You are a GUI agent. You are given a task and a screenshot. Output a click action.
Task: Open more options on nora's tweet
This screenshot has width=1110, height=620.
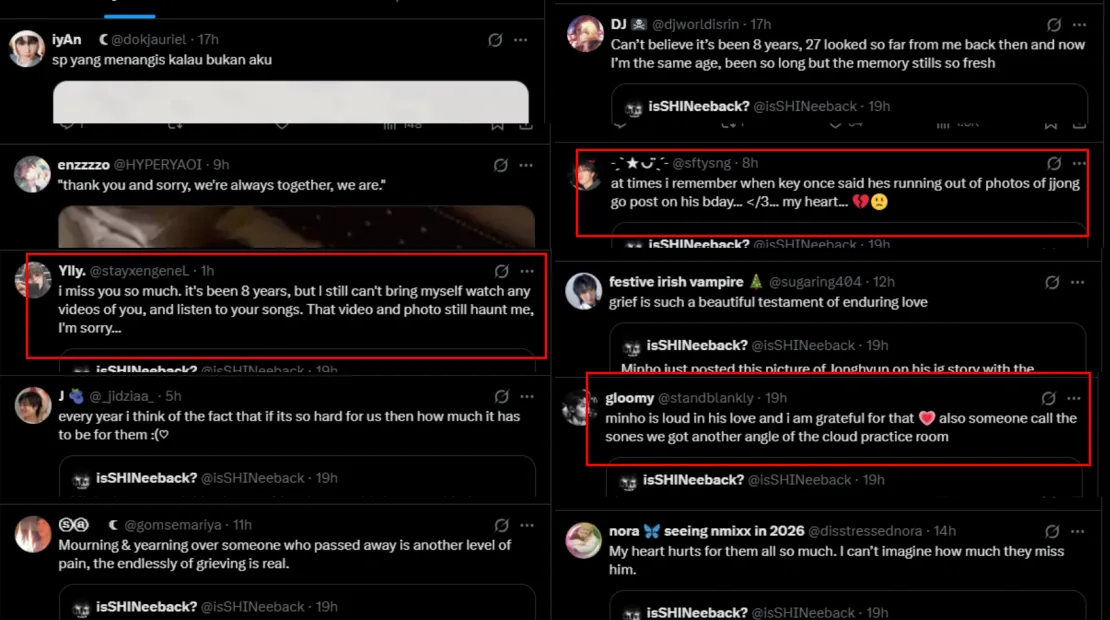1077,532
